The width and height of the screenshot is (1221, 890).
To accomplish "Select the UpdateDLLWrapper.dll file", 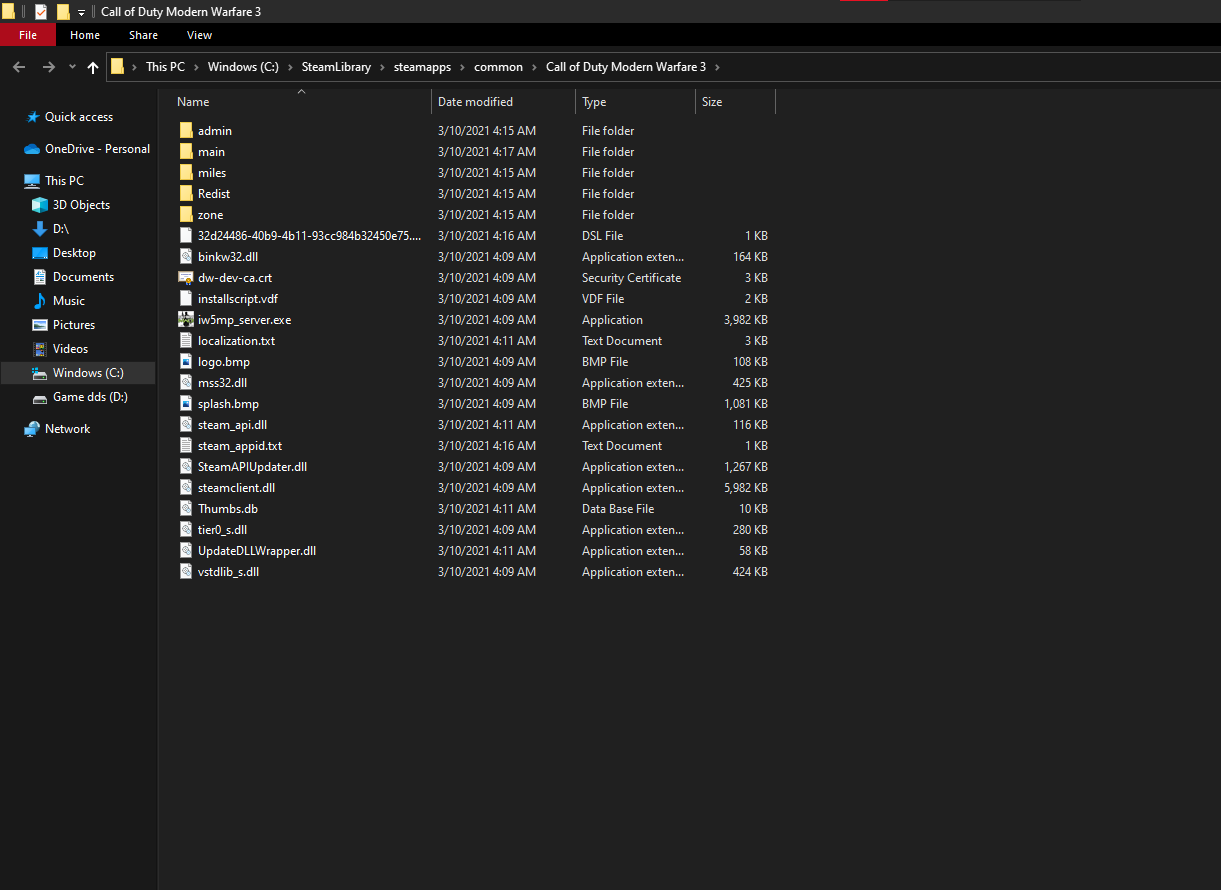I will tap(257, 551).
